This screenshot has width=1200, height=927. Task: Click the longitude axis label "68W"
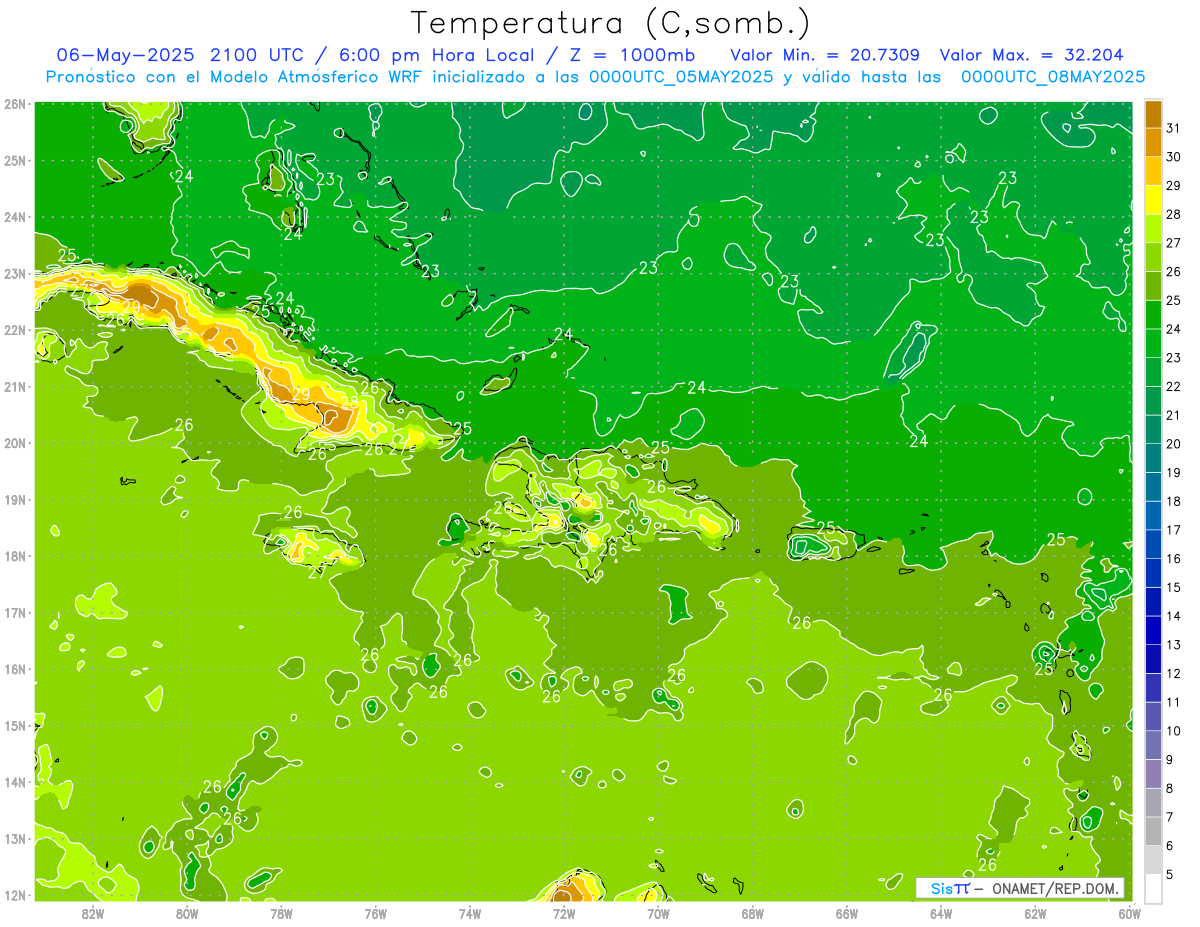752,913
